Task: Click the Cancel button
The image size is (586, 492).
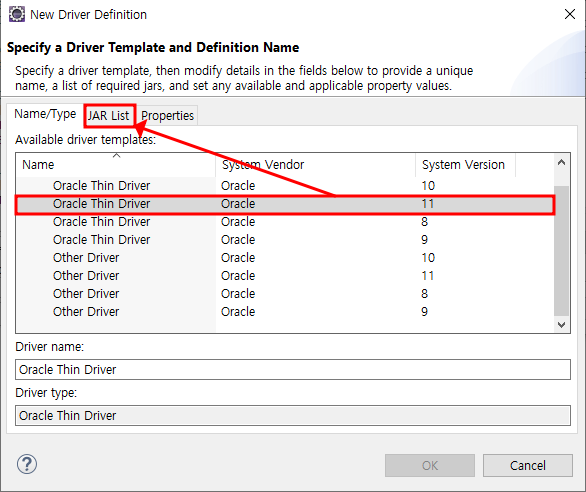Action: [x=528, y=465]
